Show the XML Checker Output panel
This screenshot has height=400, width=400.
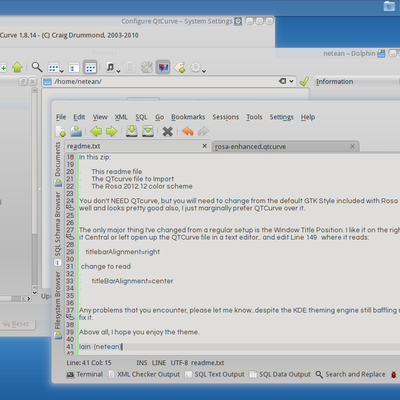144,374
